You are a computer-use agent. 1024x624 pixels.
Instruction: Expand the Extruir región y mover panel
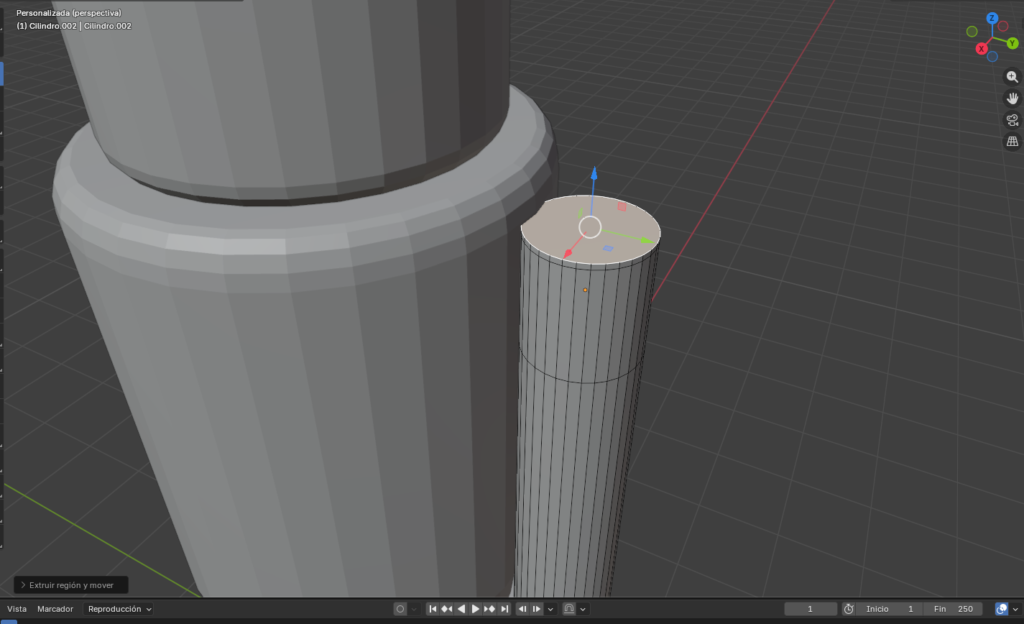[70, 585]
